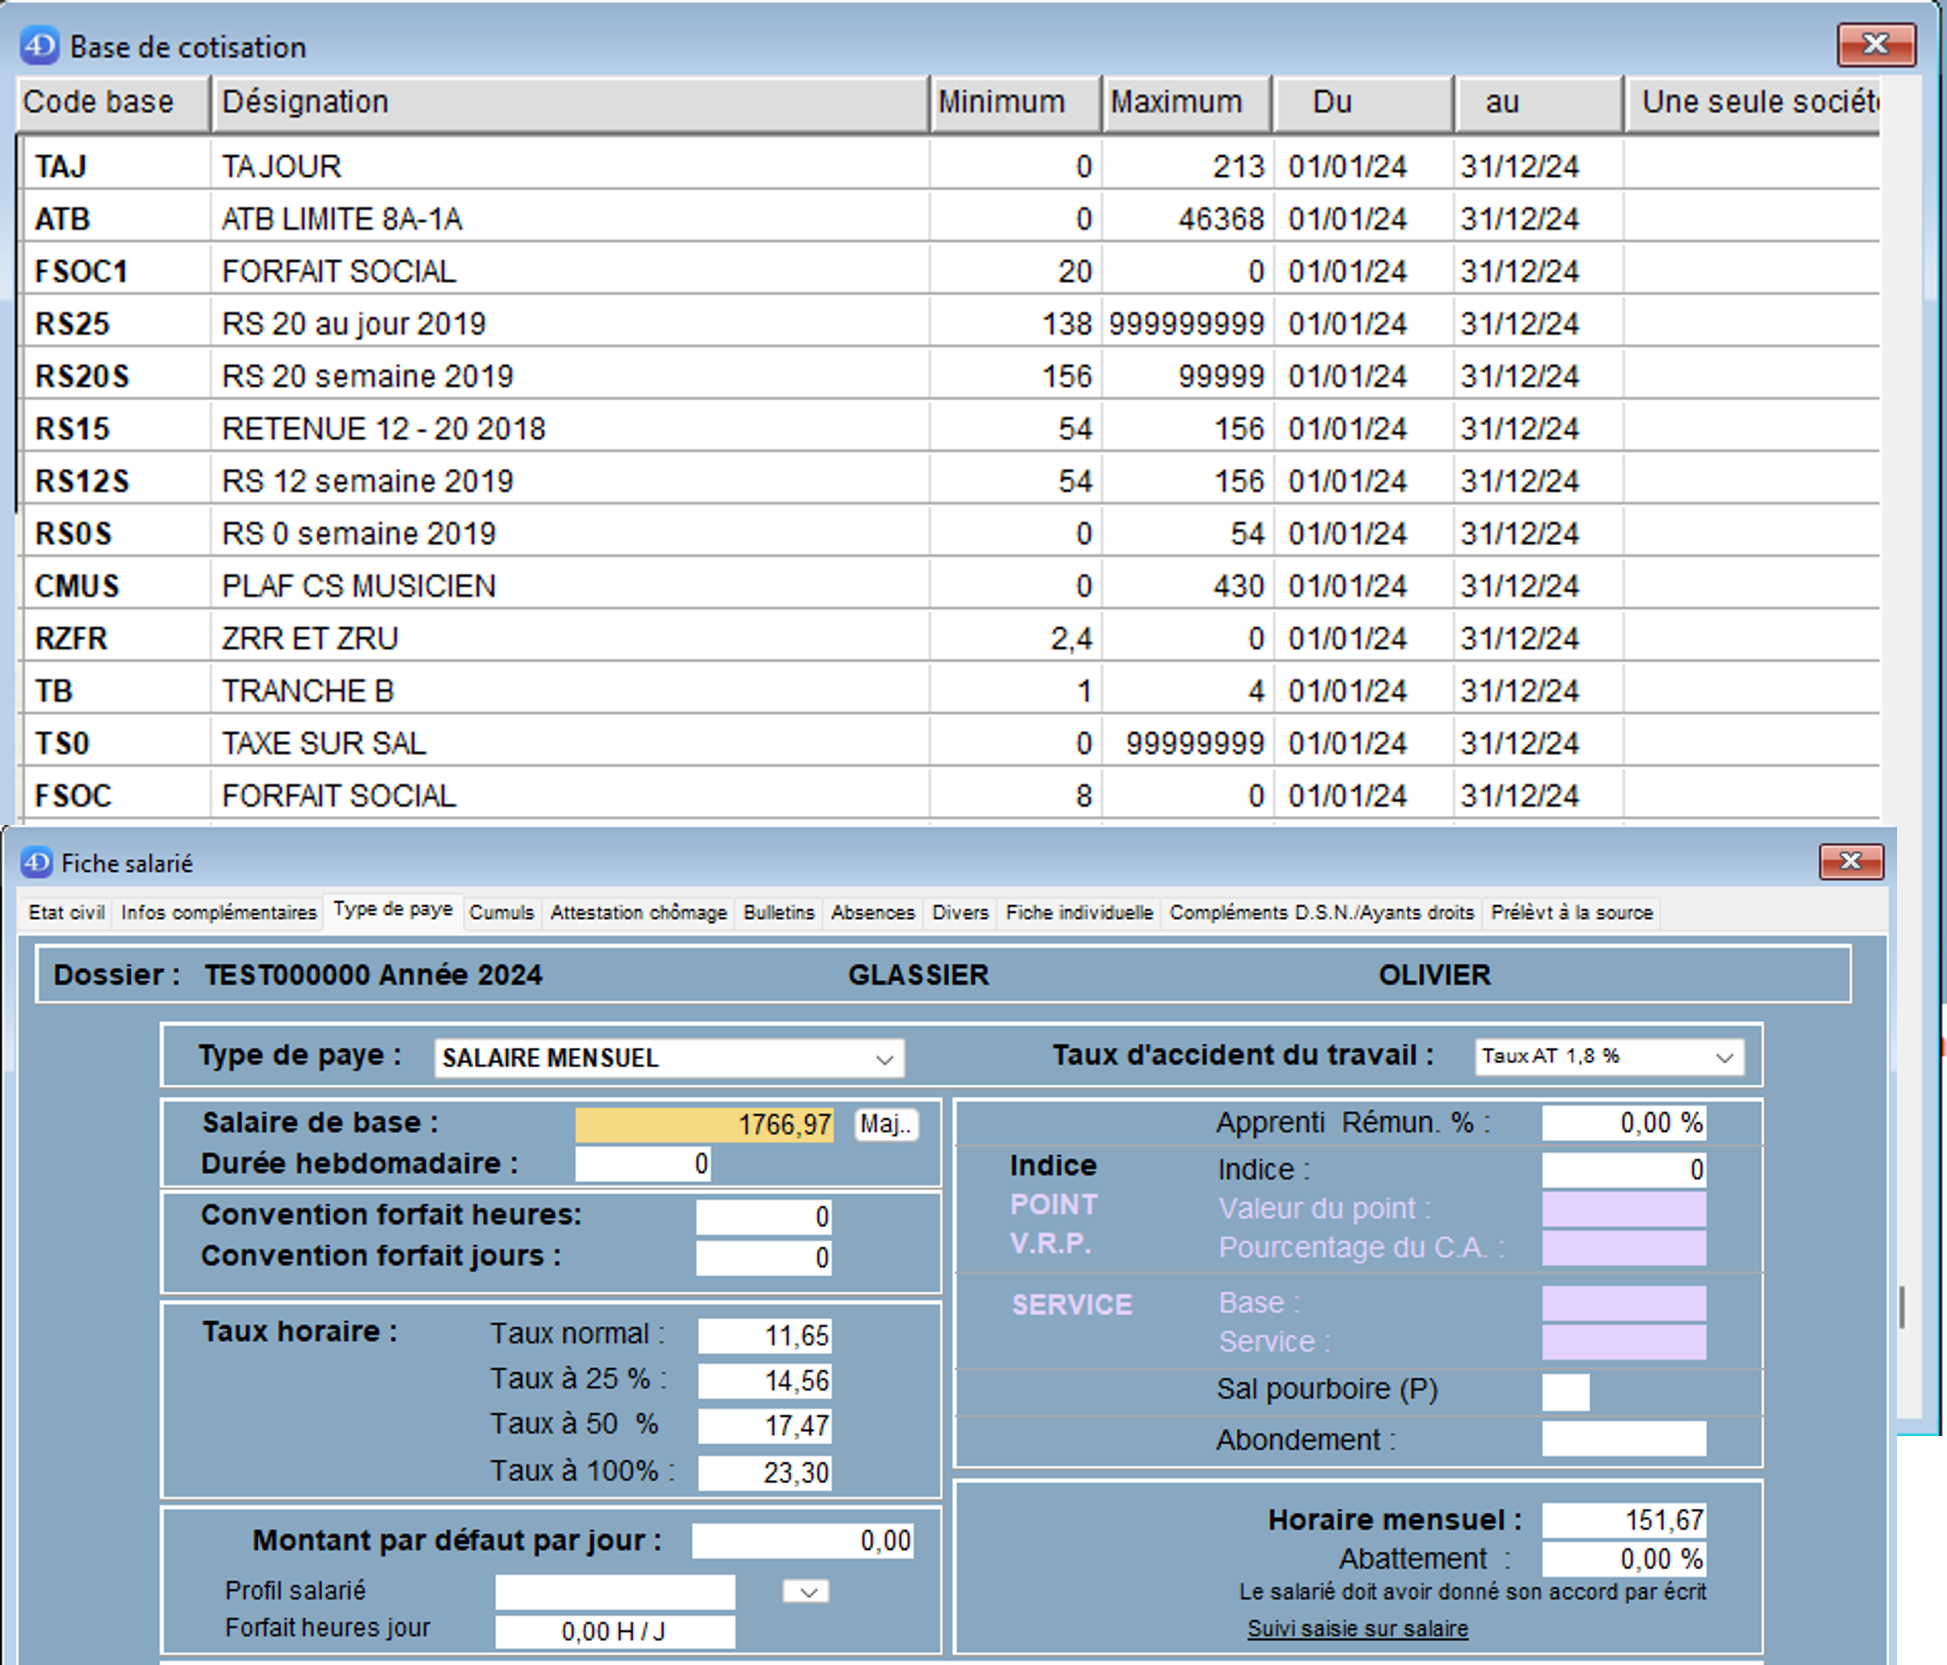
Task: Click the highlighted Salaire de base field
Action: [x=704, y=1124]
